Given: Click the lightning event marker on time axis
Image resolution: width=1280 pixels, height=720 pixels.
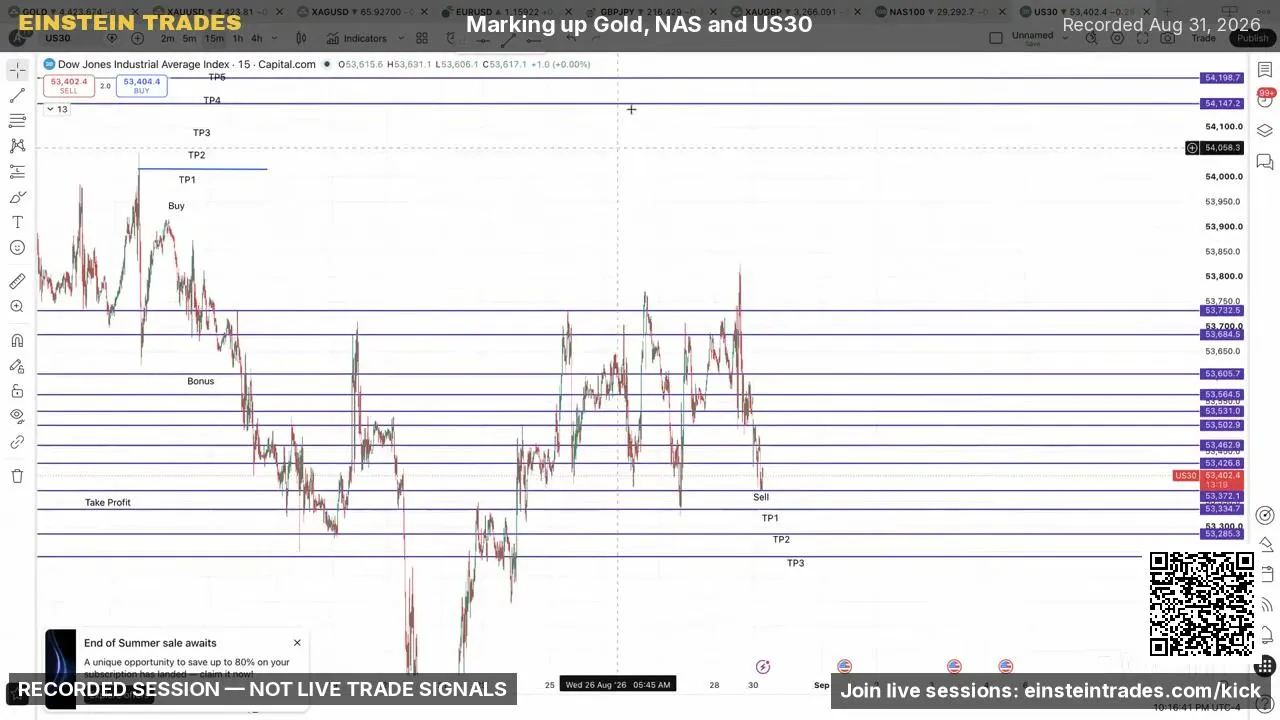Looking at the screenshot, I should 763,667.
